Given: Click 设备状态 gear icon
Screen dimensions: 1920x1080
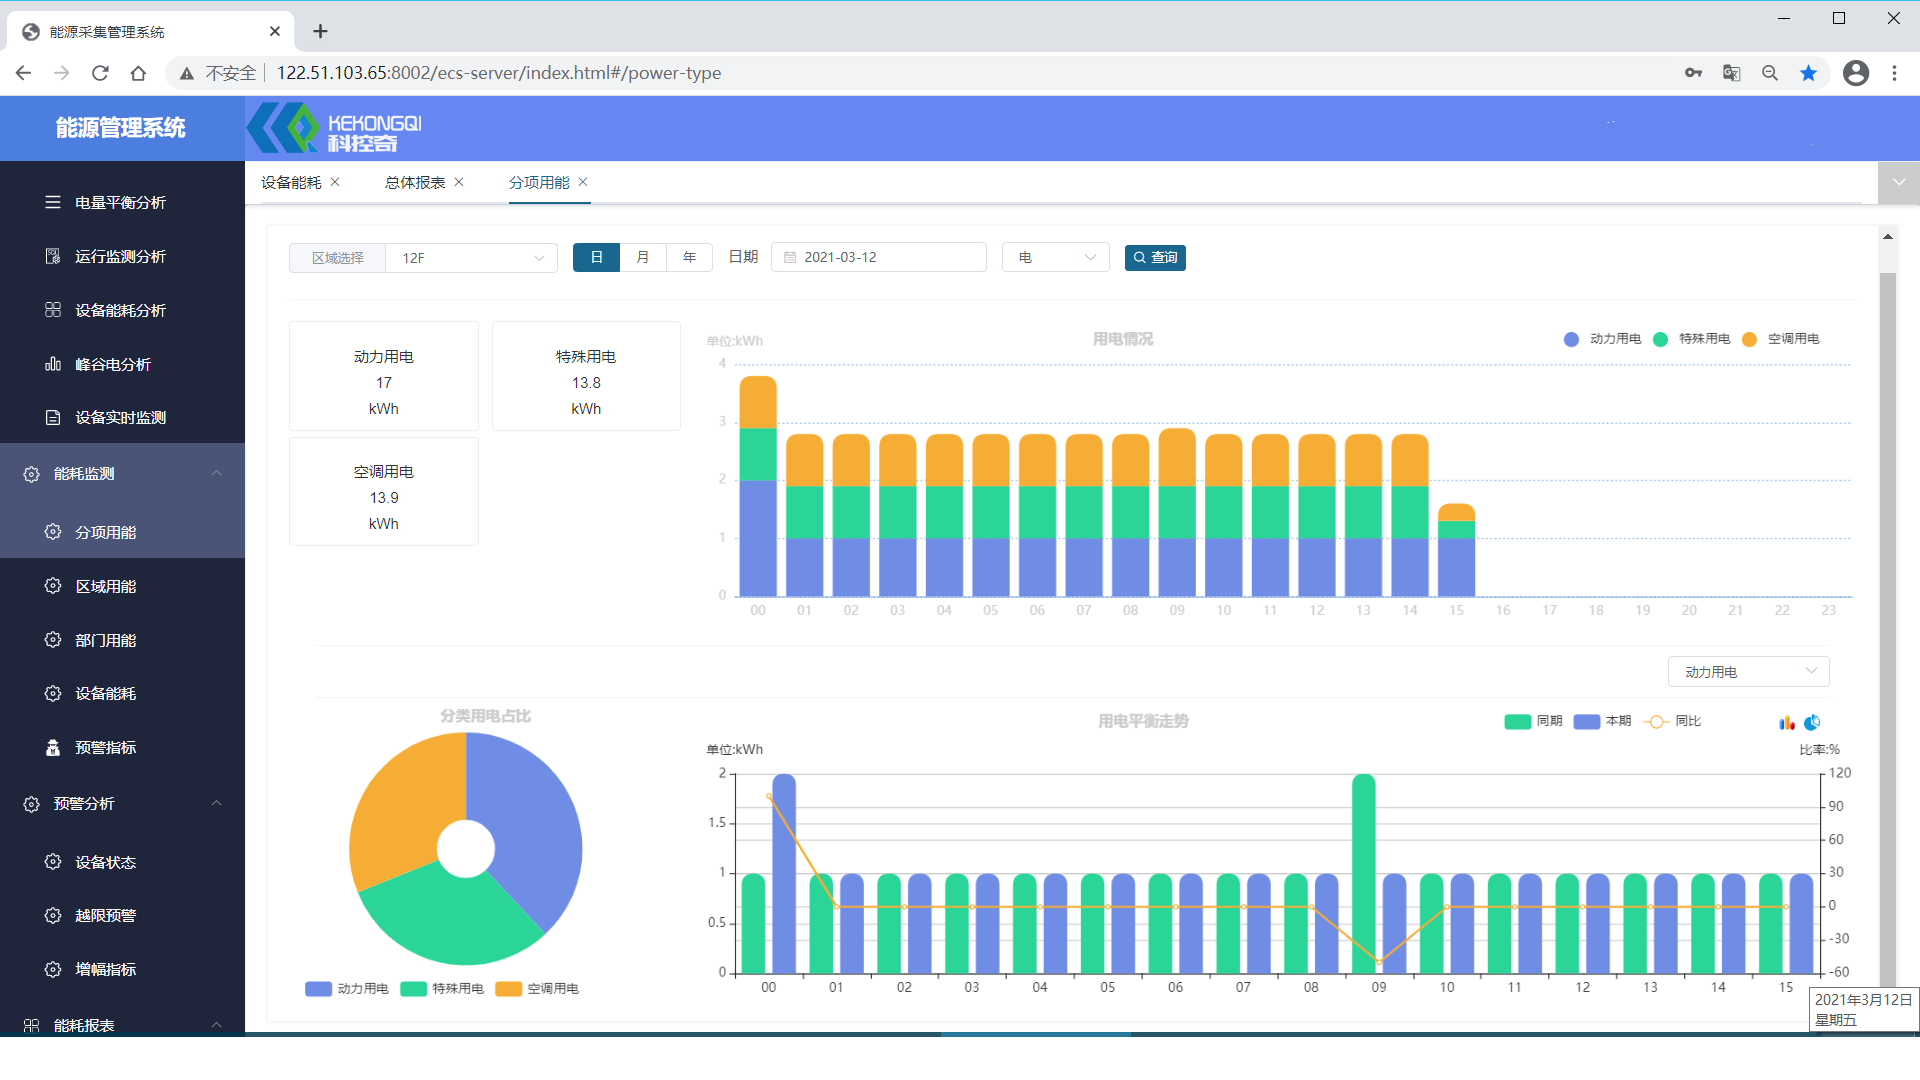Looking at the screenshot, I should click(53, 862).
